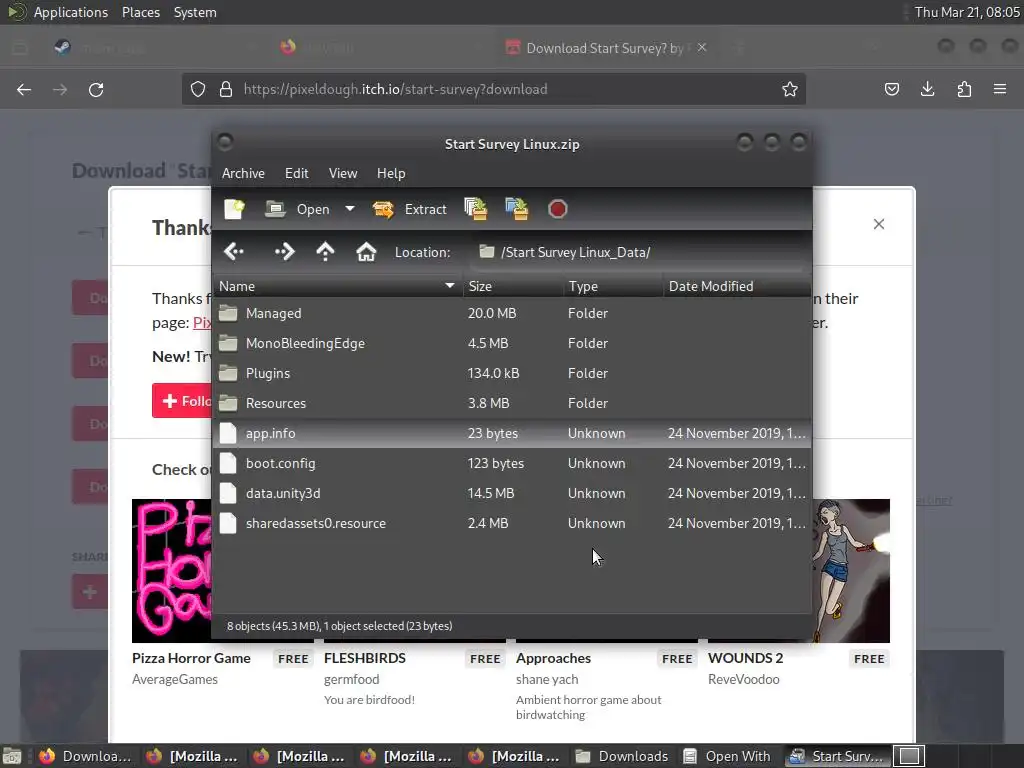This screenshot has height=768, width=1024.
Task: Click the clock showing Thu Mar 21
Action: (967, 12)
